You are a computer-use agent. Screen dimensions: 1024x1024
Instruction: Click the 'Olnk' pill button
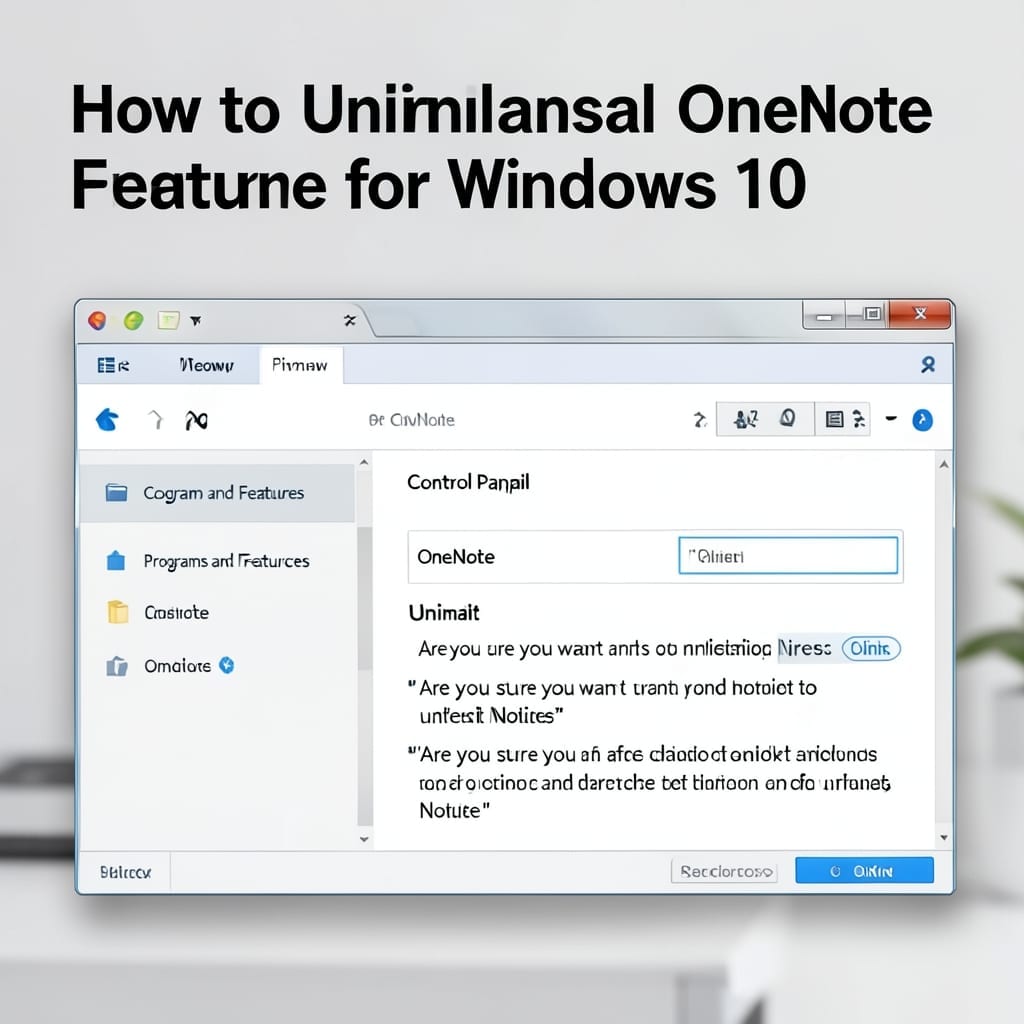(871, 648)
